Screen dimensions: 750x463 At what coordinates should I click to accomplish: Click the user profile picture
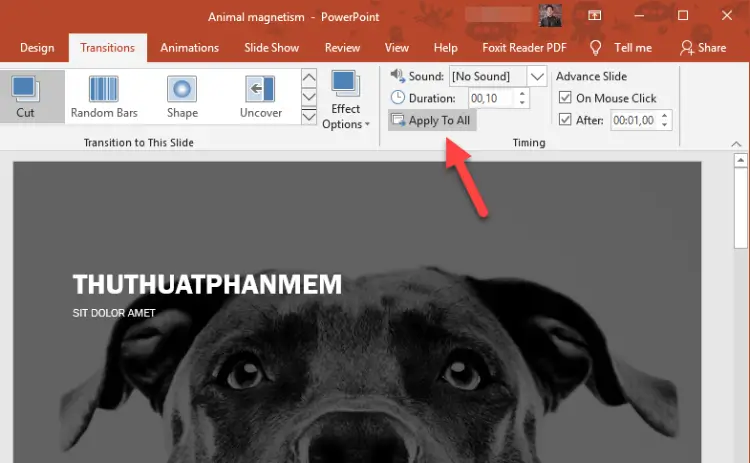(550, 15)
